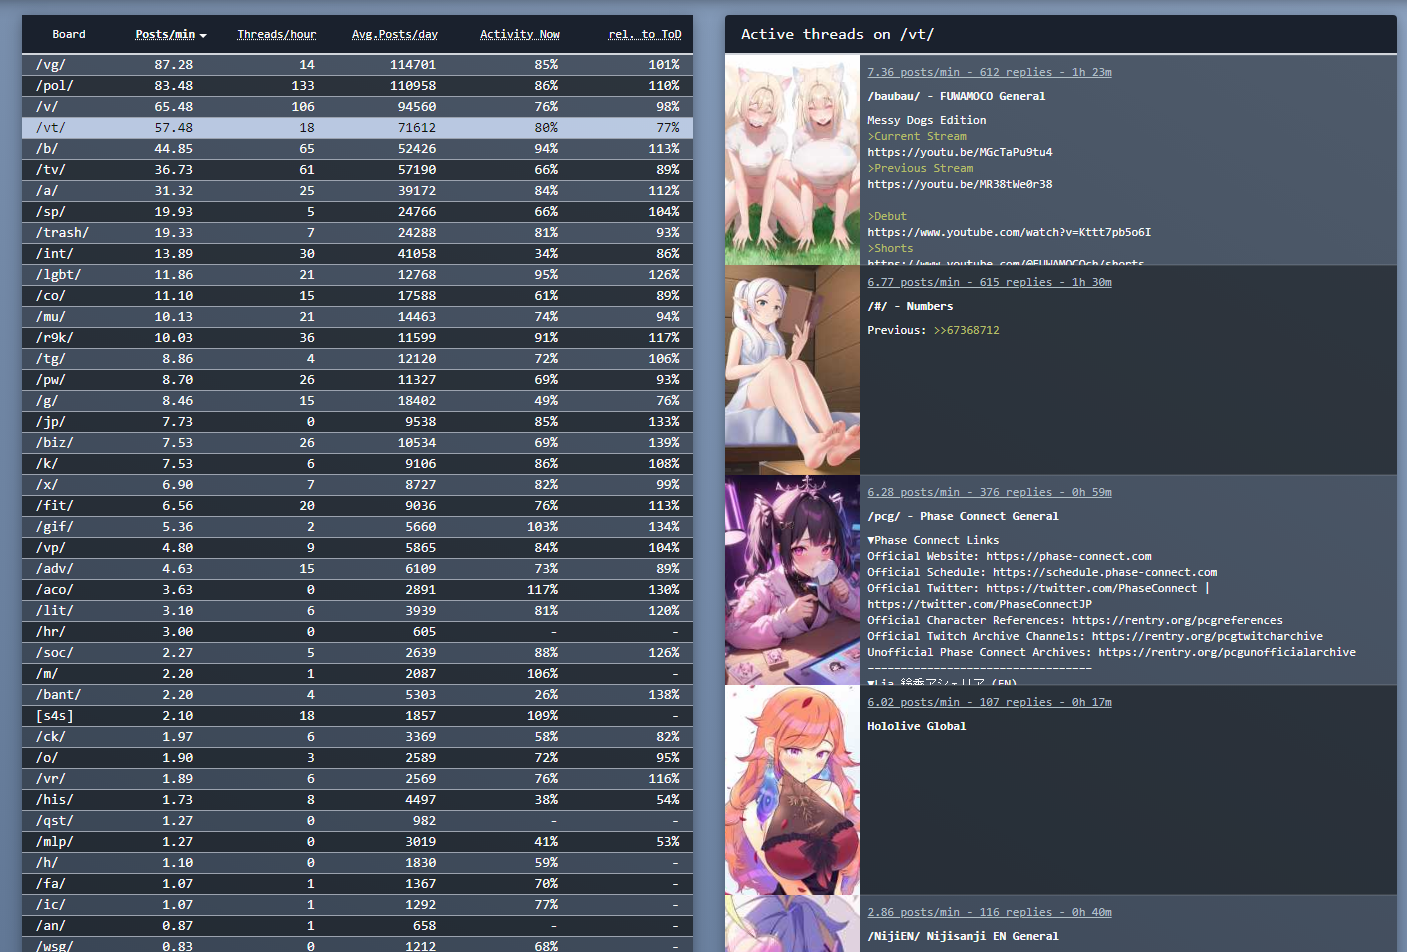Viewport: 1407px width, 952px height.
Task: Click the Board column header
Action: pyautogui.click(x=69, y=34)
